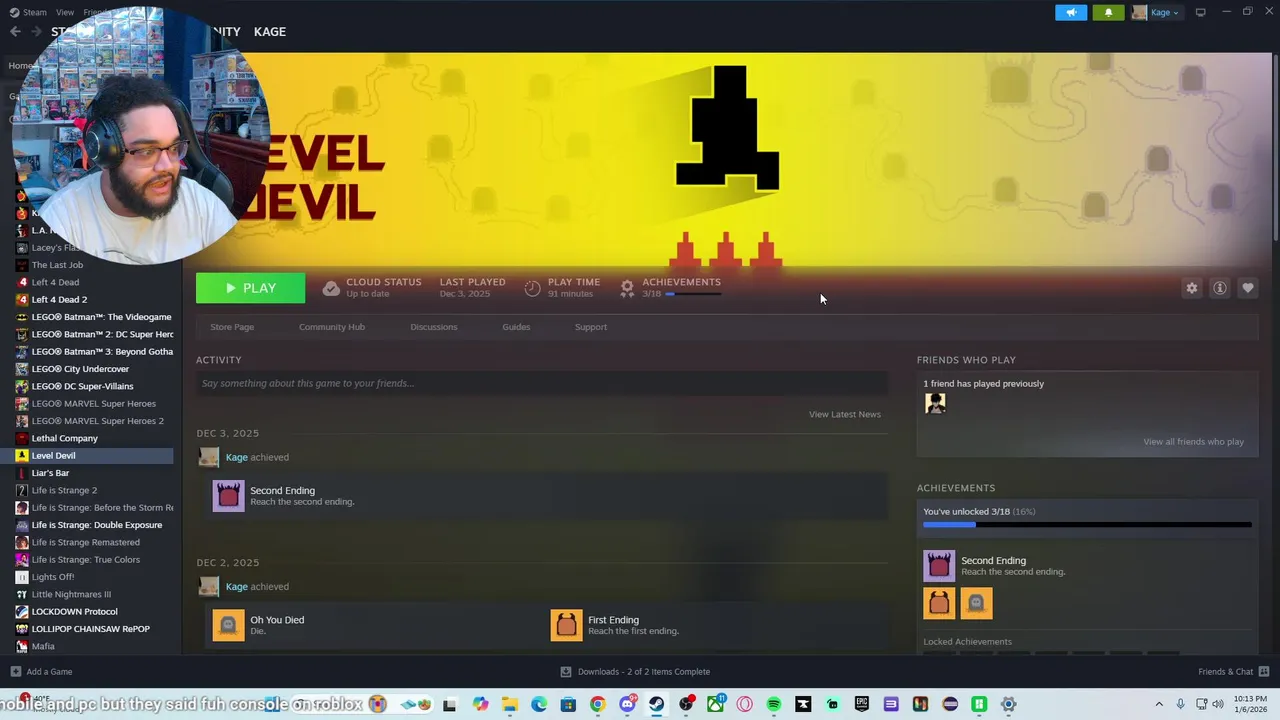This screenshot has width=1280, height=720.
Task: Click the Add a Game plus icon
Action: [15, 672]
